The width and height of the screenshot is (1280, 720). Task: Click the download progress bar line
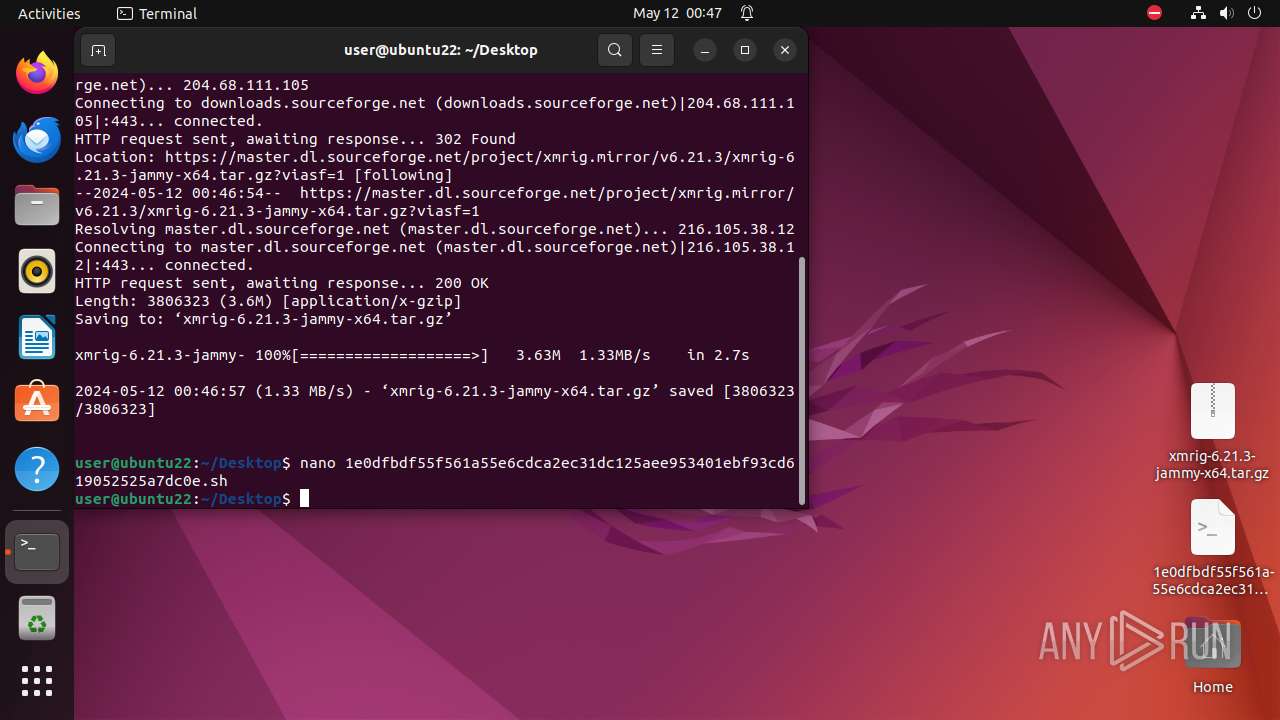[x=412, y=355]
